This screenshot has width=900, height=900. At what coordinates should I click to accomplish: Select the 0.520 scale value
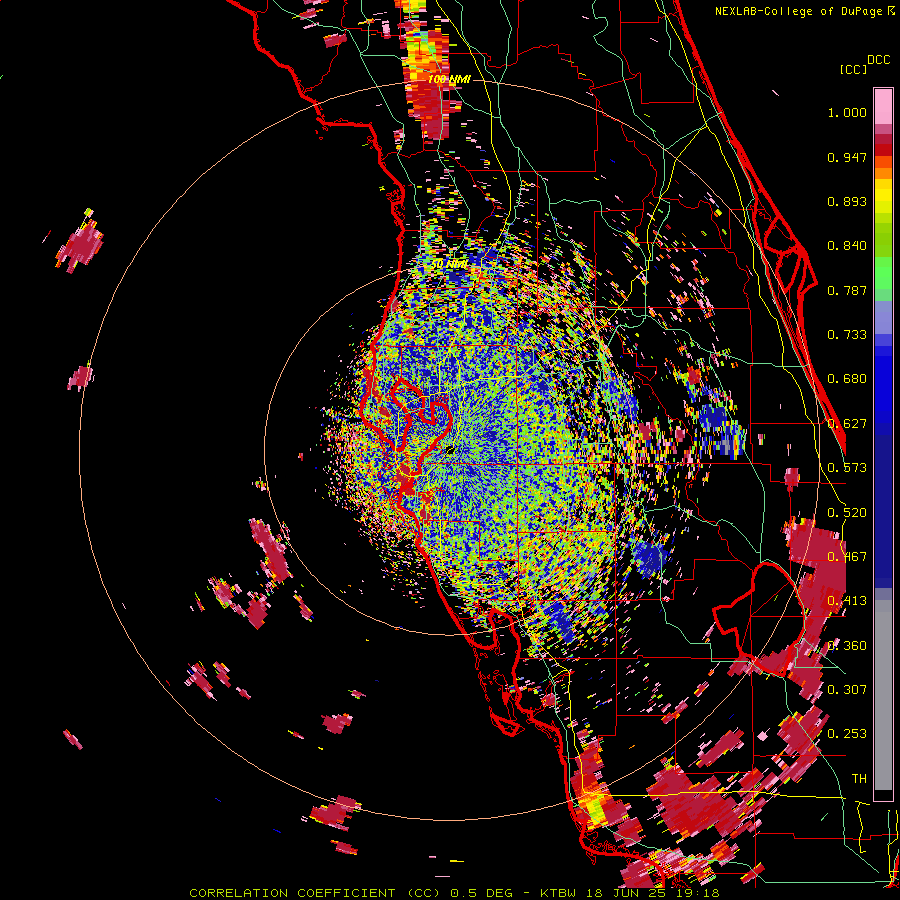click(x=847, y=513)
